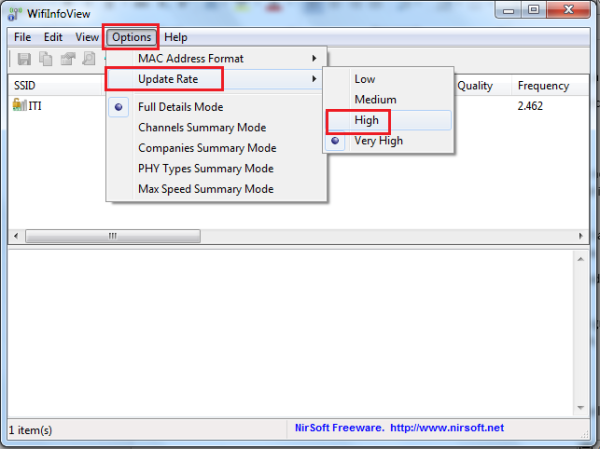
Task: Click the lower pane scroll up arrow
Action: (580, 259)
